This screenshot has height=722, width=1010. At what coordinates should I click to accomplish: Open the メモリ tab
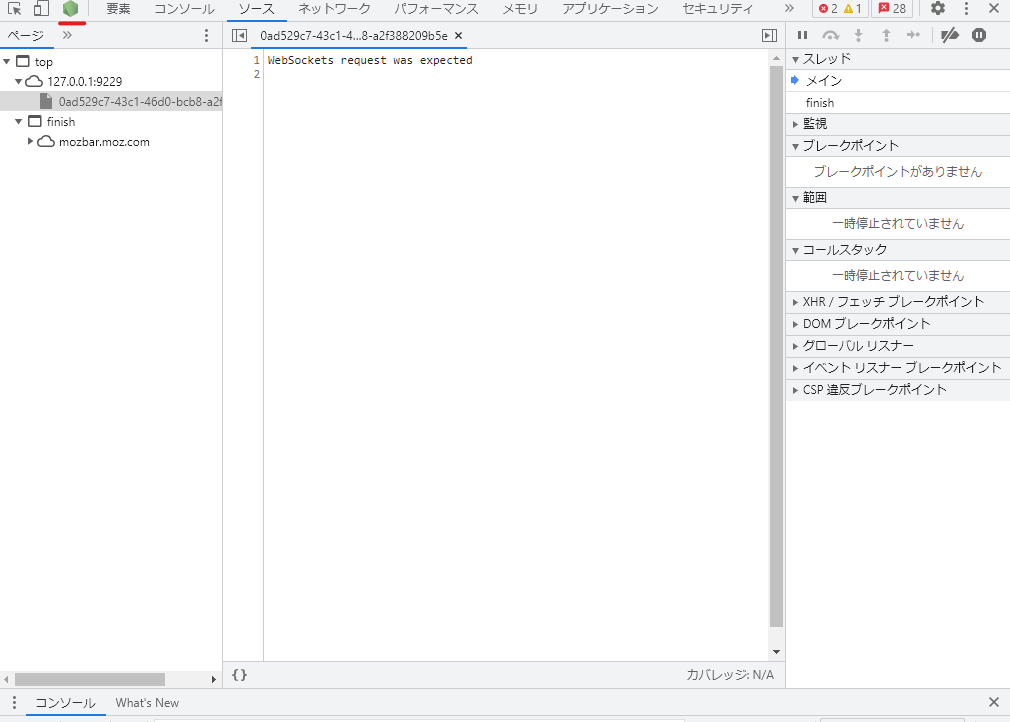(520, 9)
